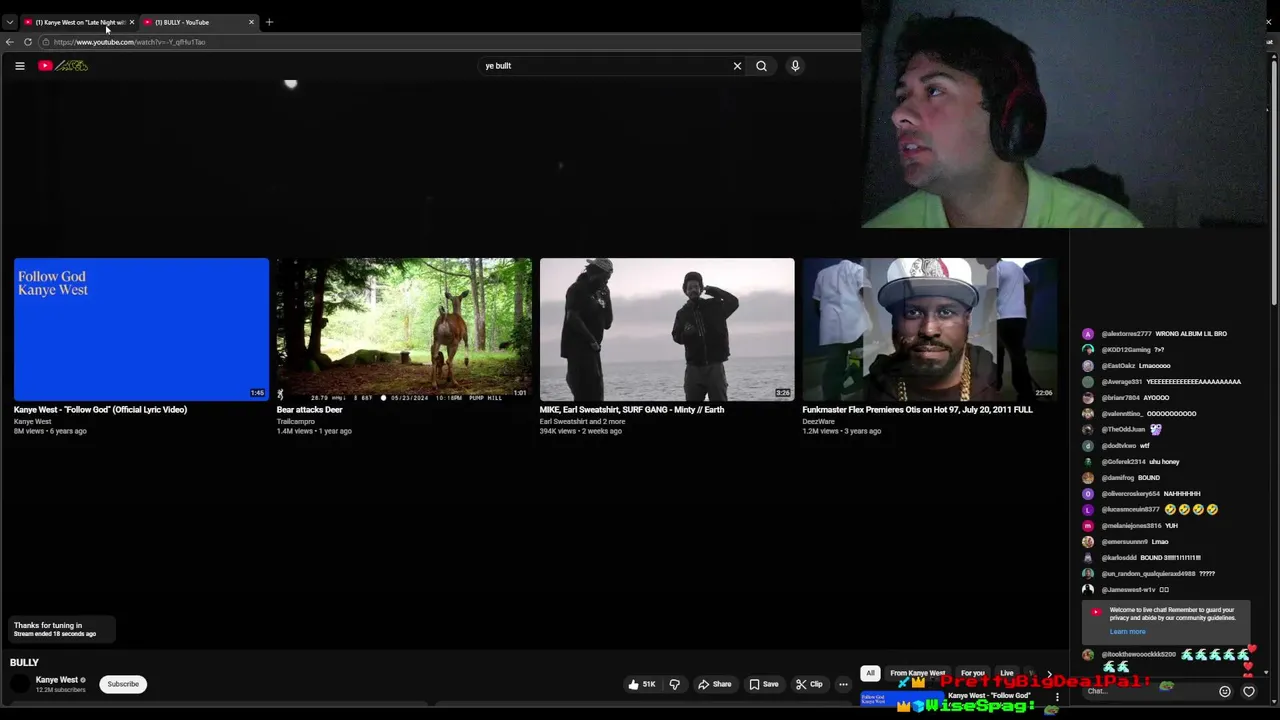1280x720 pixels.
Task: Subscribe to Kanye West channel
Action: point(123,684)
